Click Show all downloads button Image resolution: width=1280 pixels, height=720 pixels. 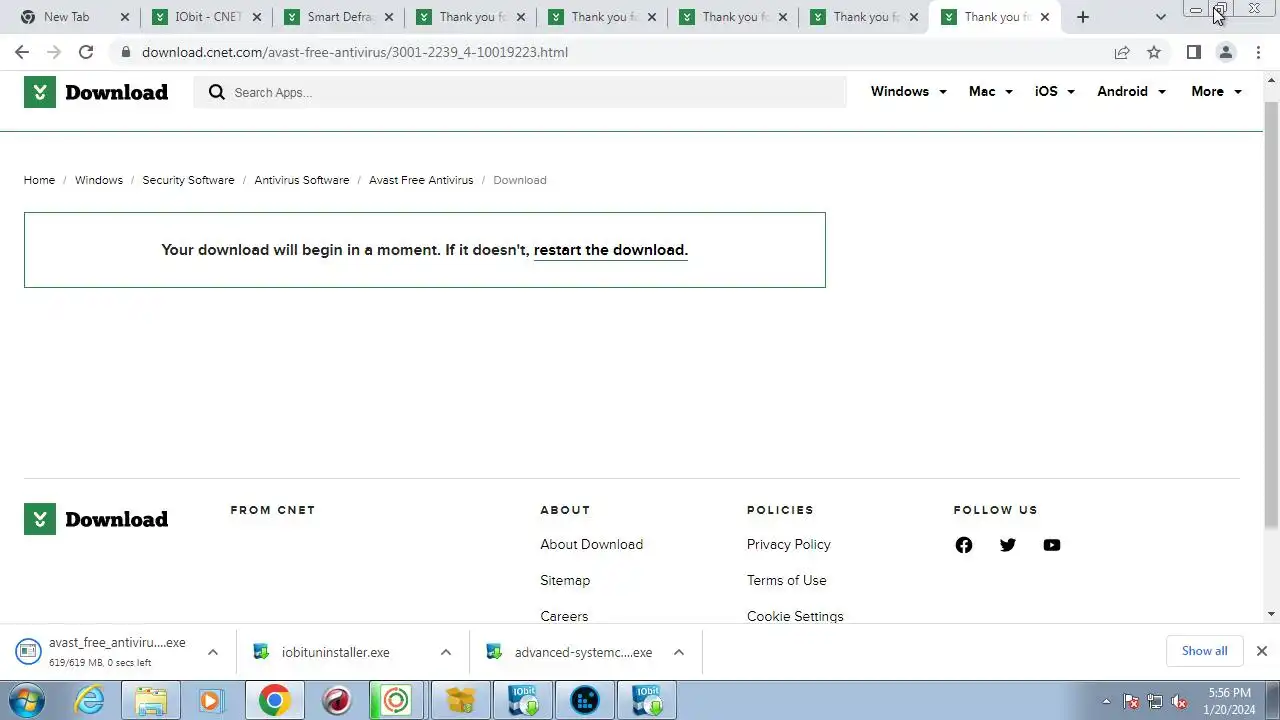pos(1204,651)
